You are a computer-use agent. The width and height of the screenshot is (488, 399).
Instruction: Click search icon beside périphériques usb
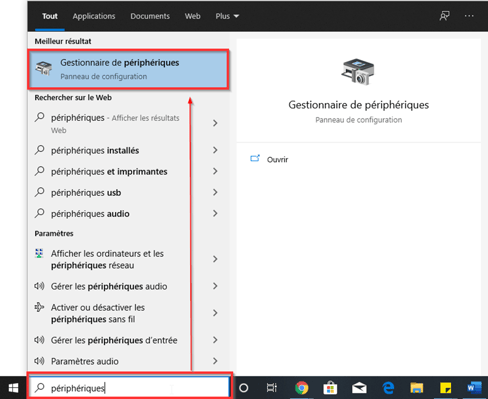pos(39,192)
